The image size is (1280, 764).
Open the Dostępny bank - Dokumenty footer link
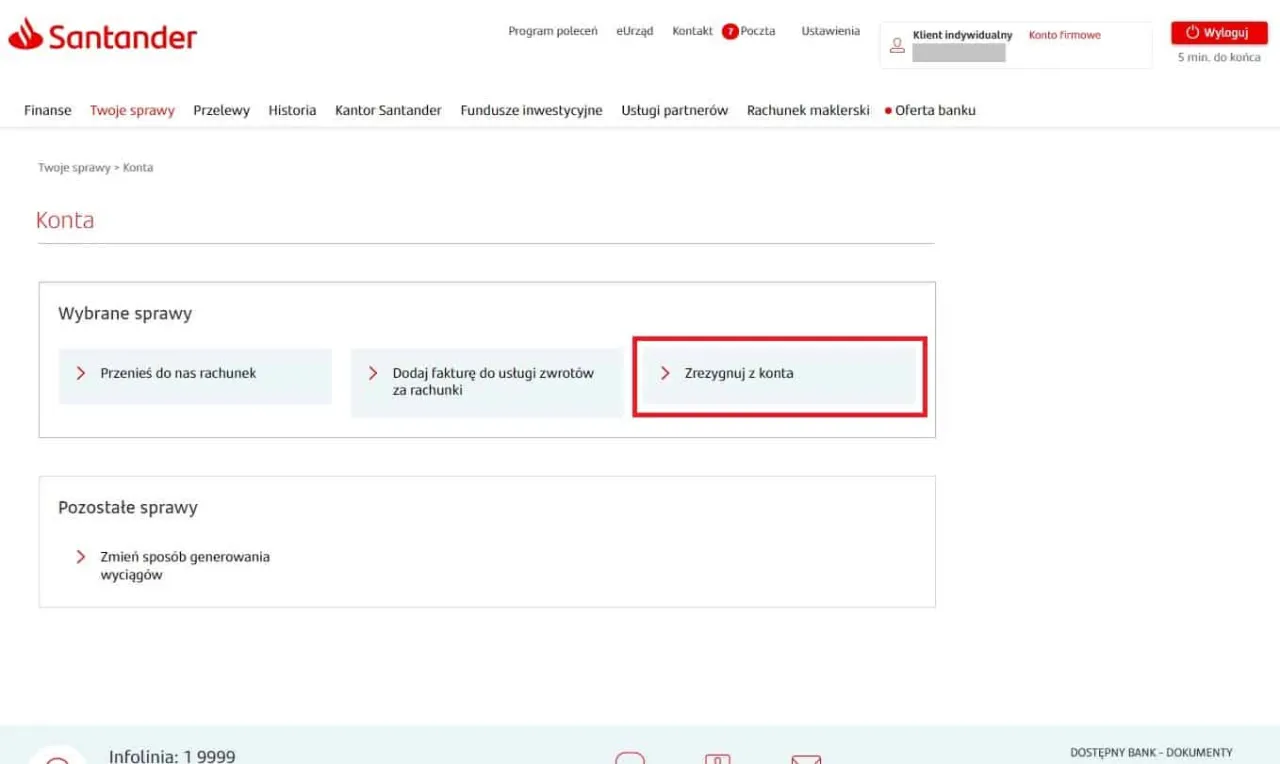coord(1151,752)
